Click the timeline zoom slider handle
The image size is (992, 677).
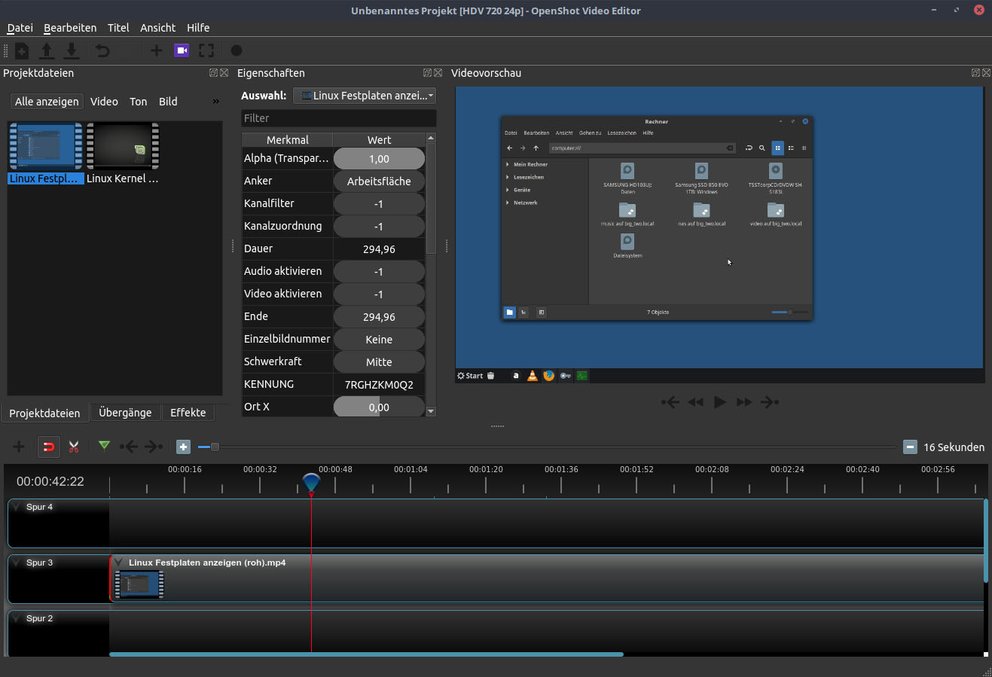[x=215, y=447]
